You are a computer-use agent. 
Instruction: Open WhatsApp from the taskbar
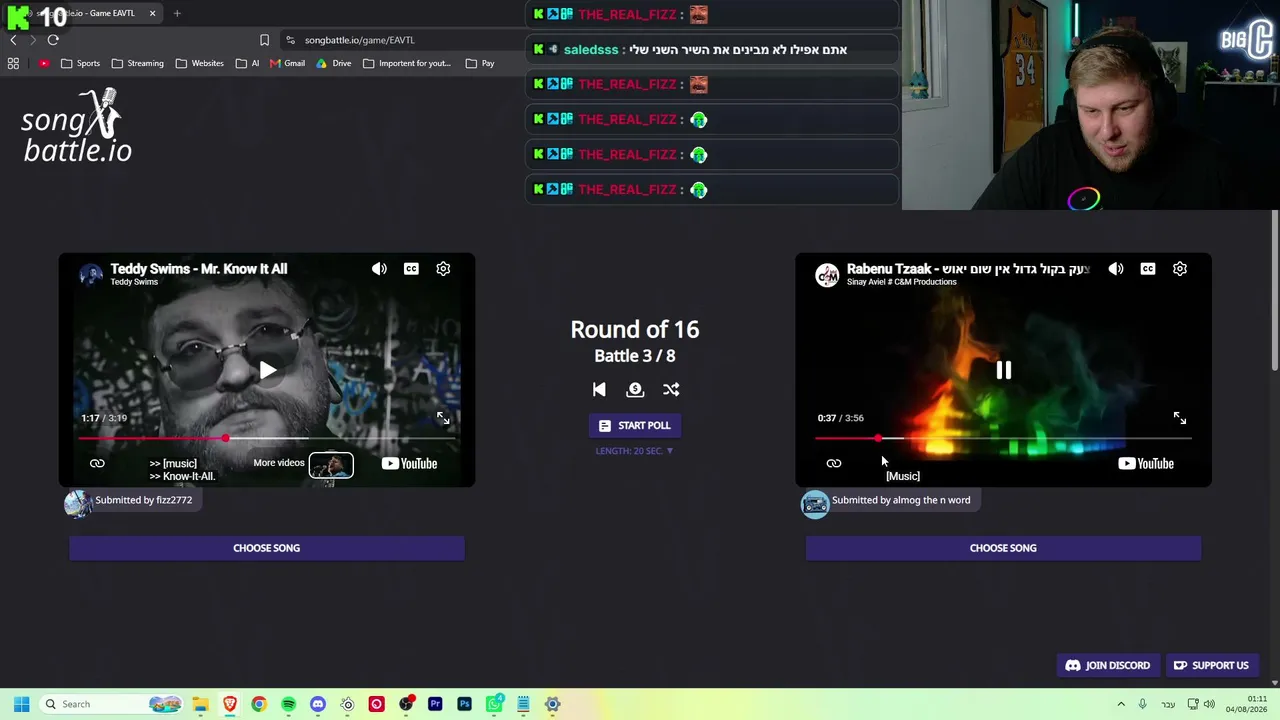click(x=494, y=704)
